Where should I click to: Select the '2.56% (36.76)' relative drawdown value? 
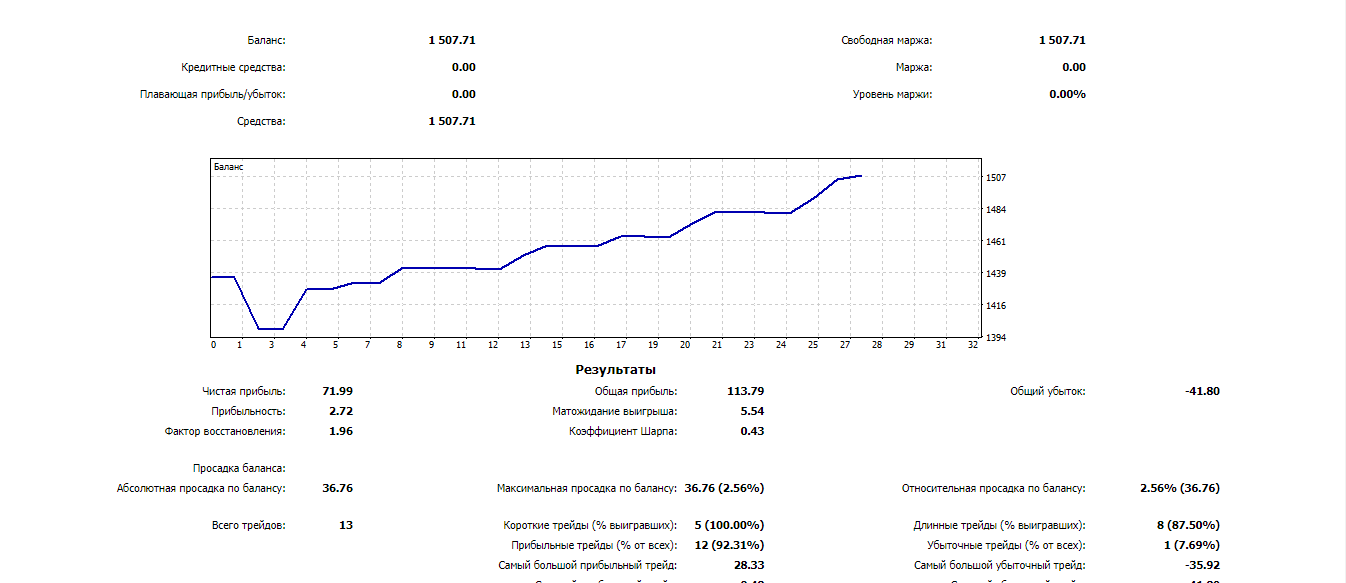pos(1180,489)
